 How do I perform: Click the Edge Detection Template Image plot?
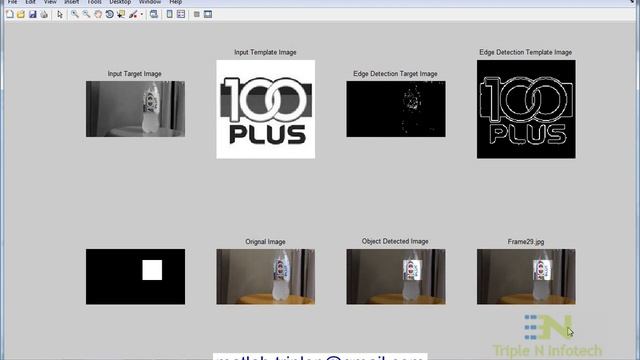click(x=526, y=109)
